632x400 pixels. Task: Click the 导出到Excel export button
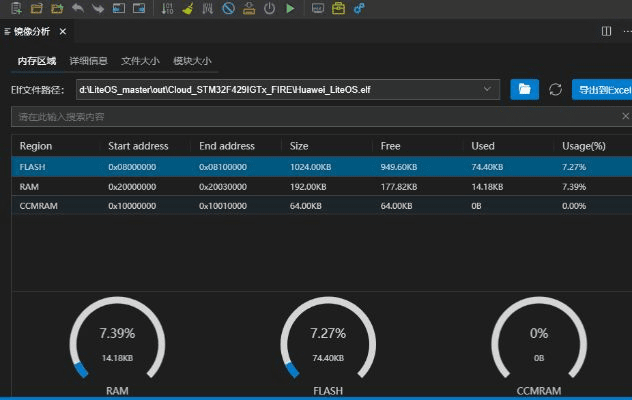click(602, 90)
